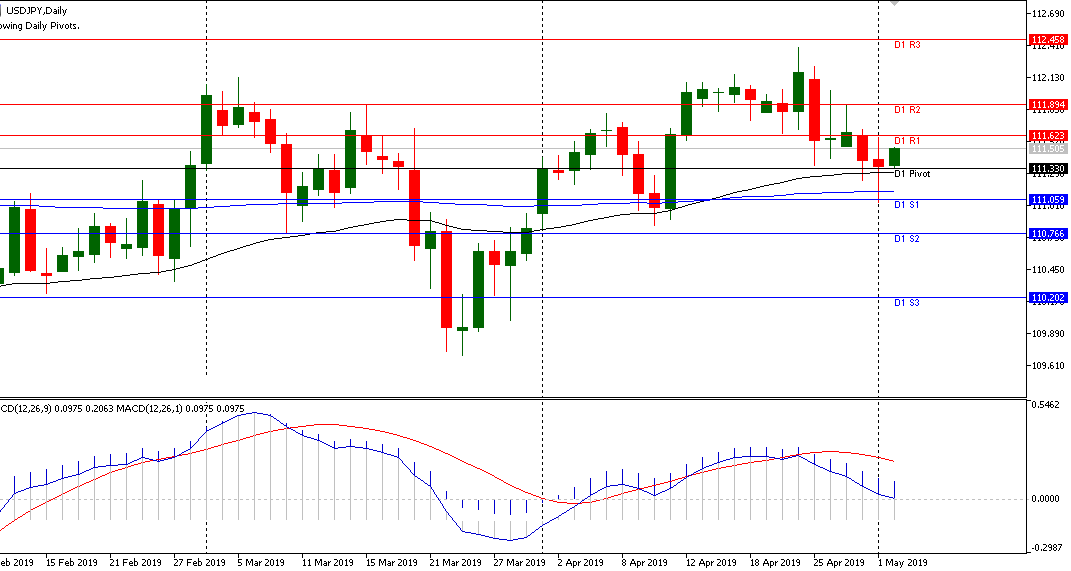The height and width of the screenshot is (571, 1071).
Task: Click the D1 S3 support label
Action: tap(907, 302)
